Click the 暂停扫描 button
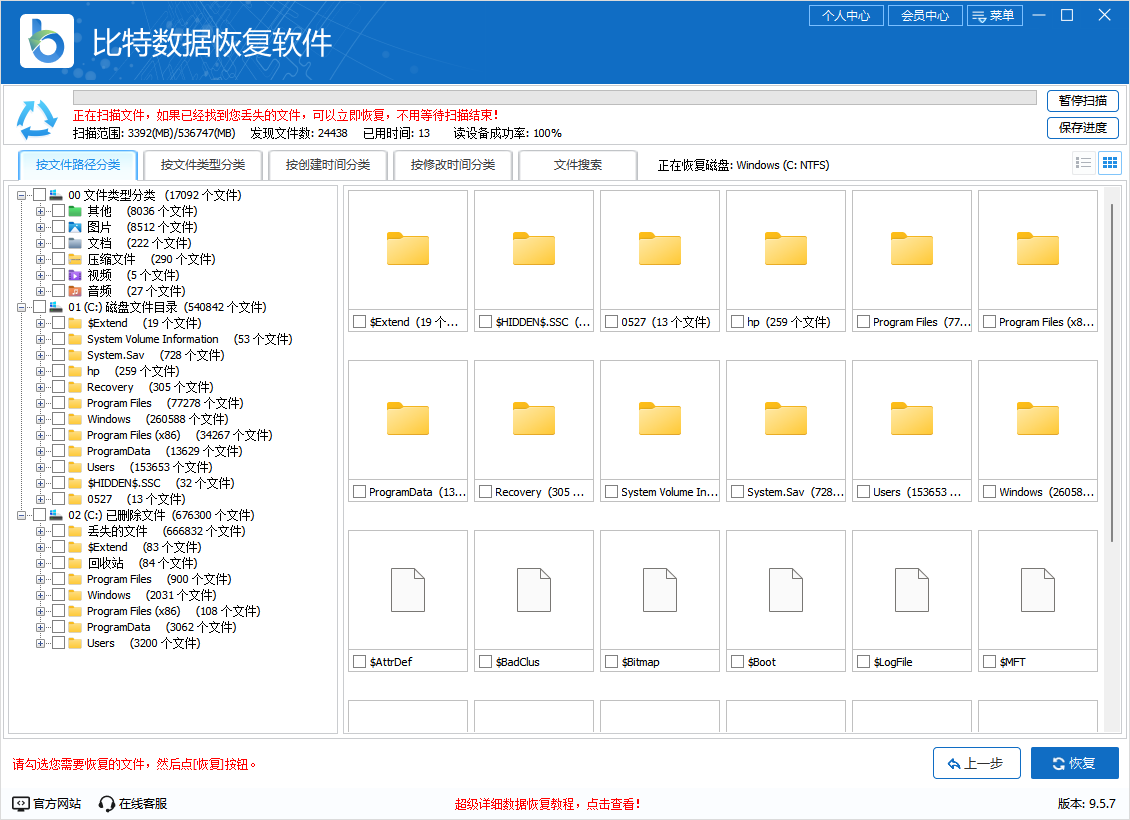This screenshot has height=820, width=1130. coord(1083,101)
